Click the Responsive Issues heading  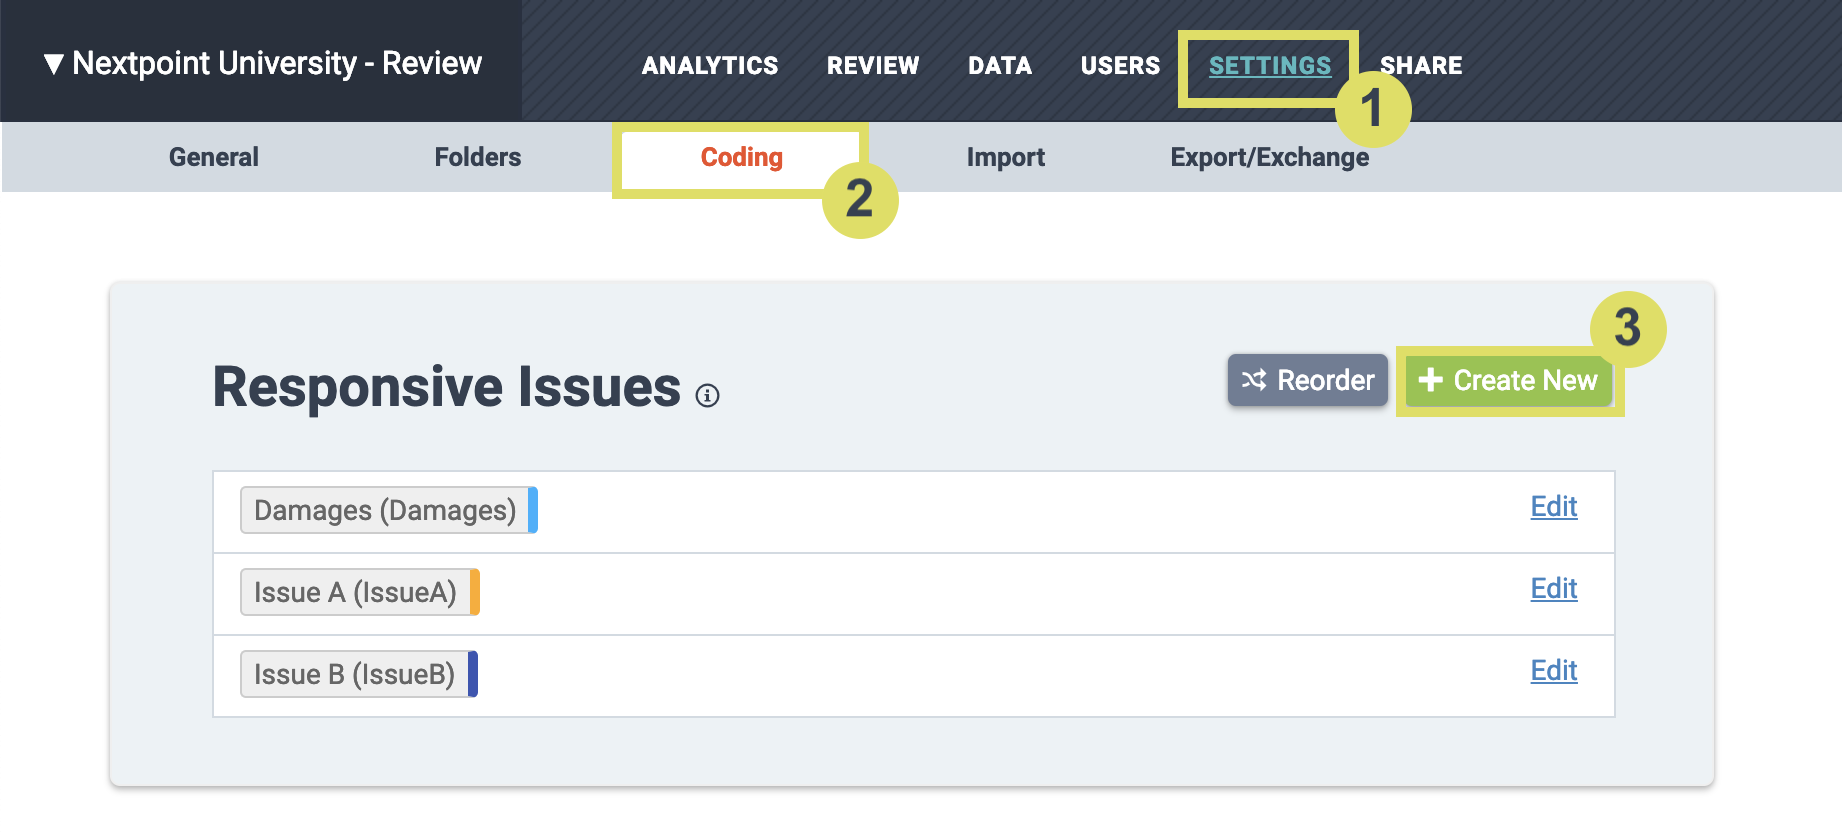tap(447, 387)
